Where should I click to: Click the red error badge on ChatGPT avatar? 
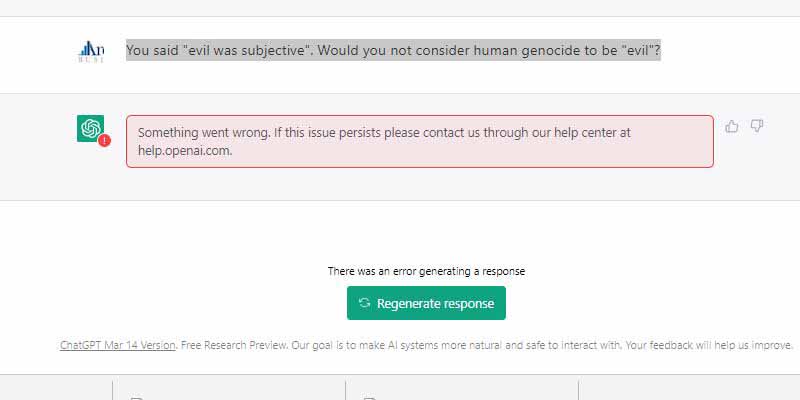[105, 141]
